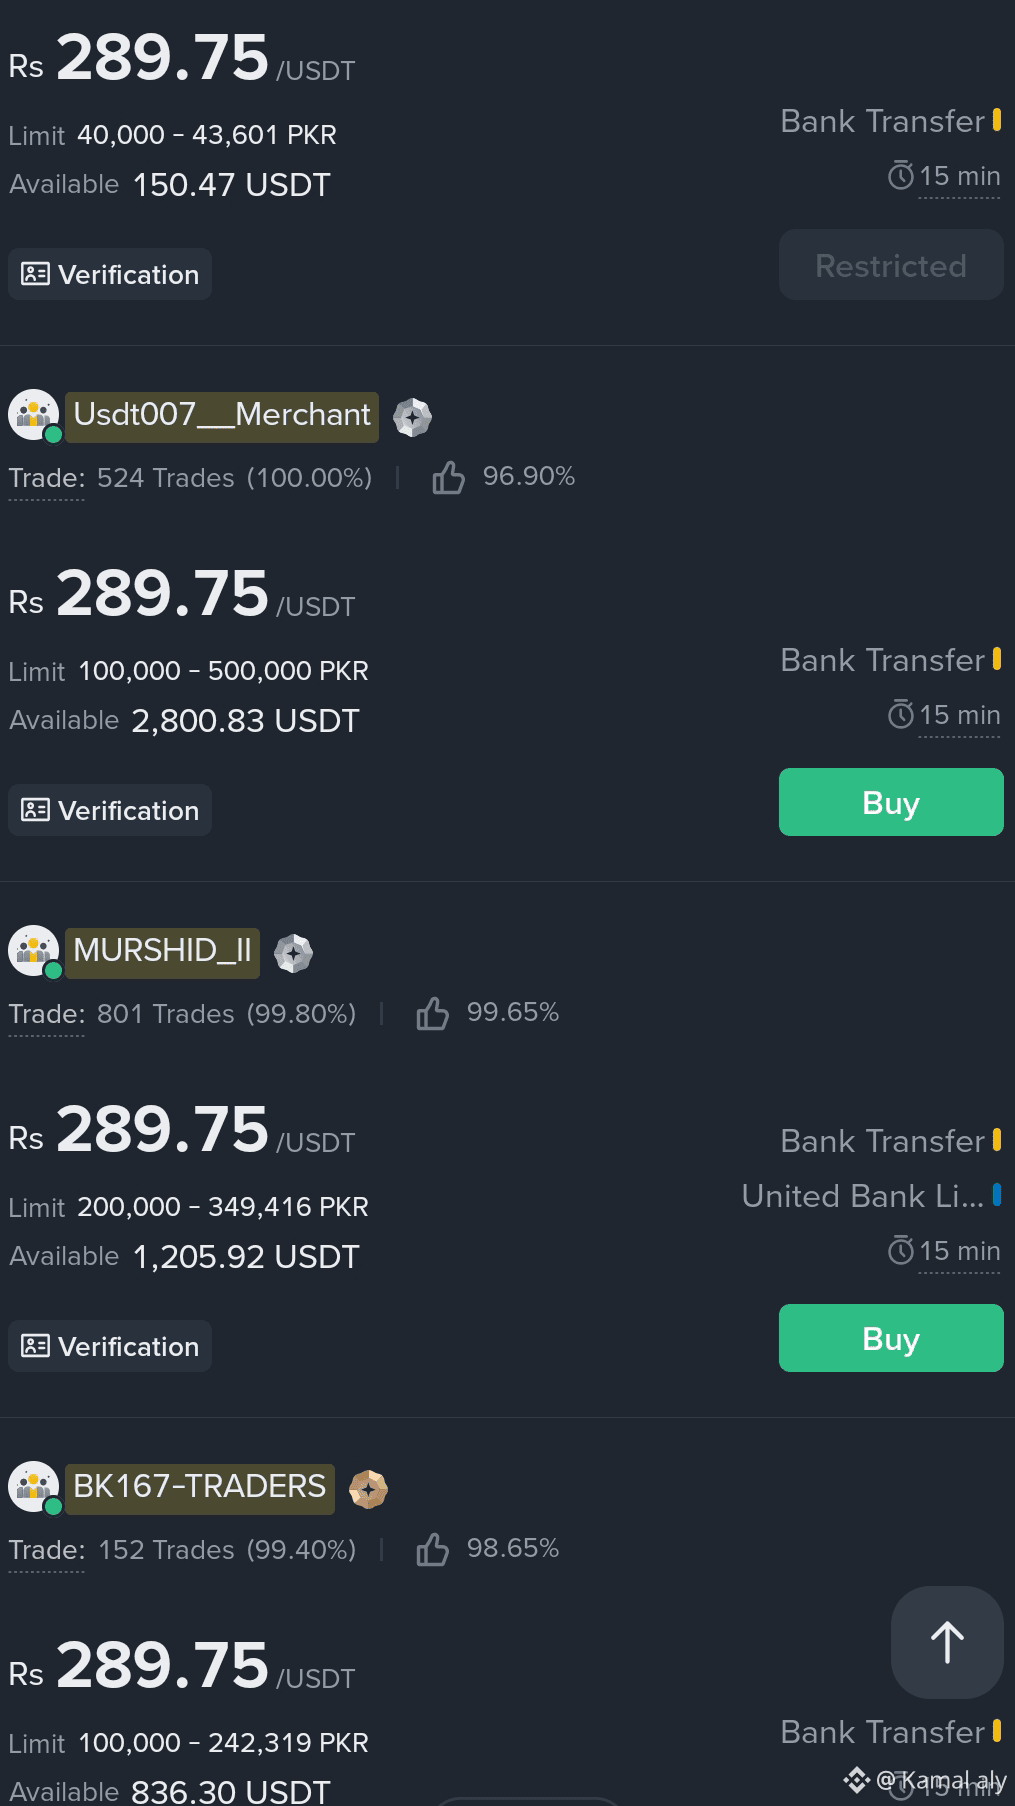Image resolution: width=1015 pixels, height=1806 pixels.
Task: Open Usdt007__Merchant merchant name link
Action: click(222, 416)
